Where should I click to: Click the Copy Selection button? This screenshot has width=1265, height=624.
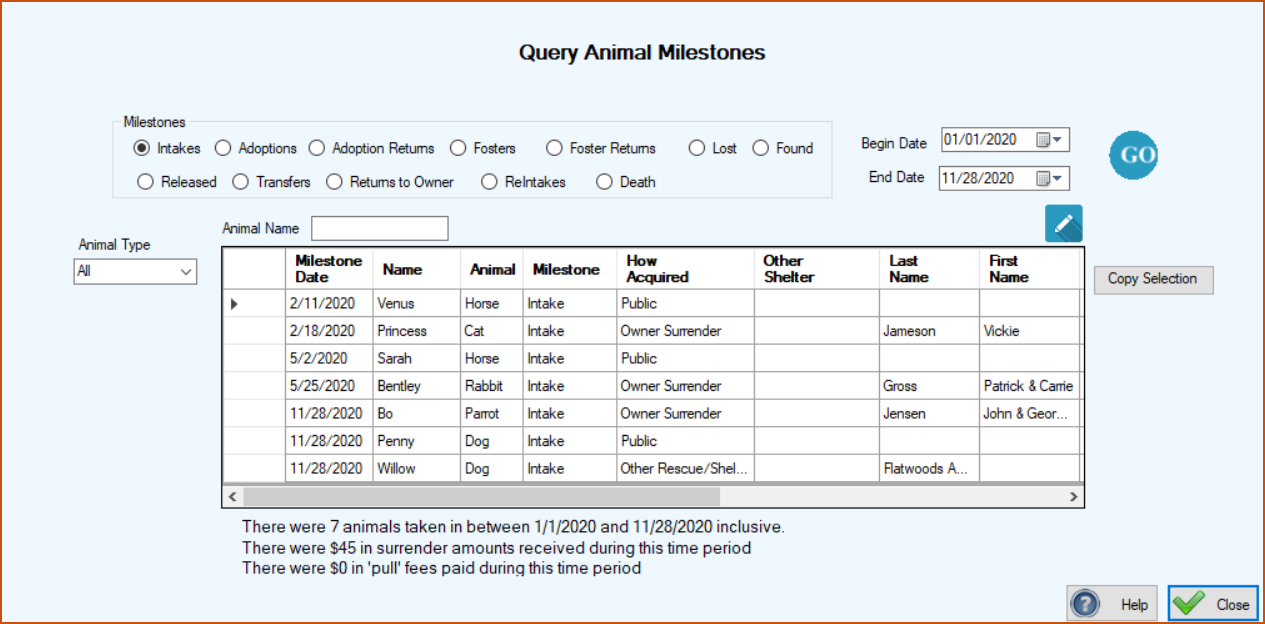(x=1153, y=279)
